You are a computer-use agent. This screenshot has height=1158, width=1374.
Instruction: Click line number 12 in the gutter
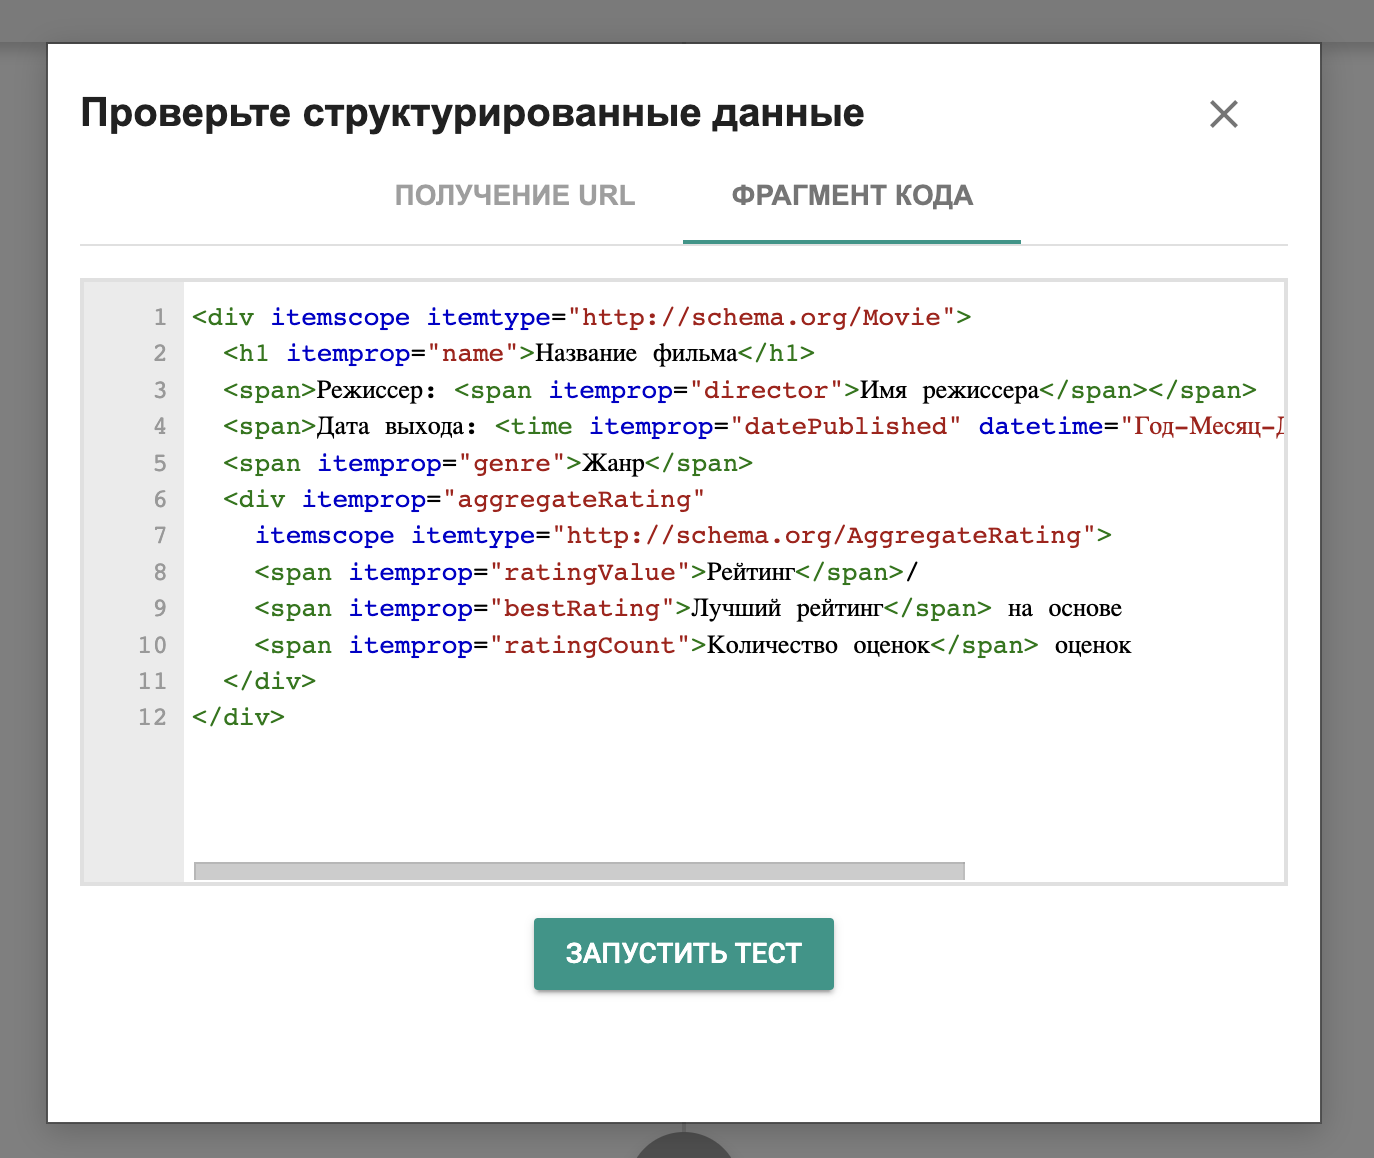tap(152, 718)
